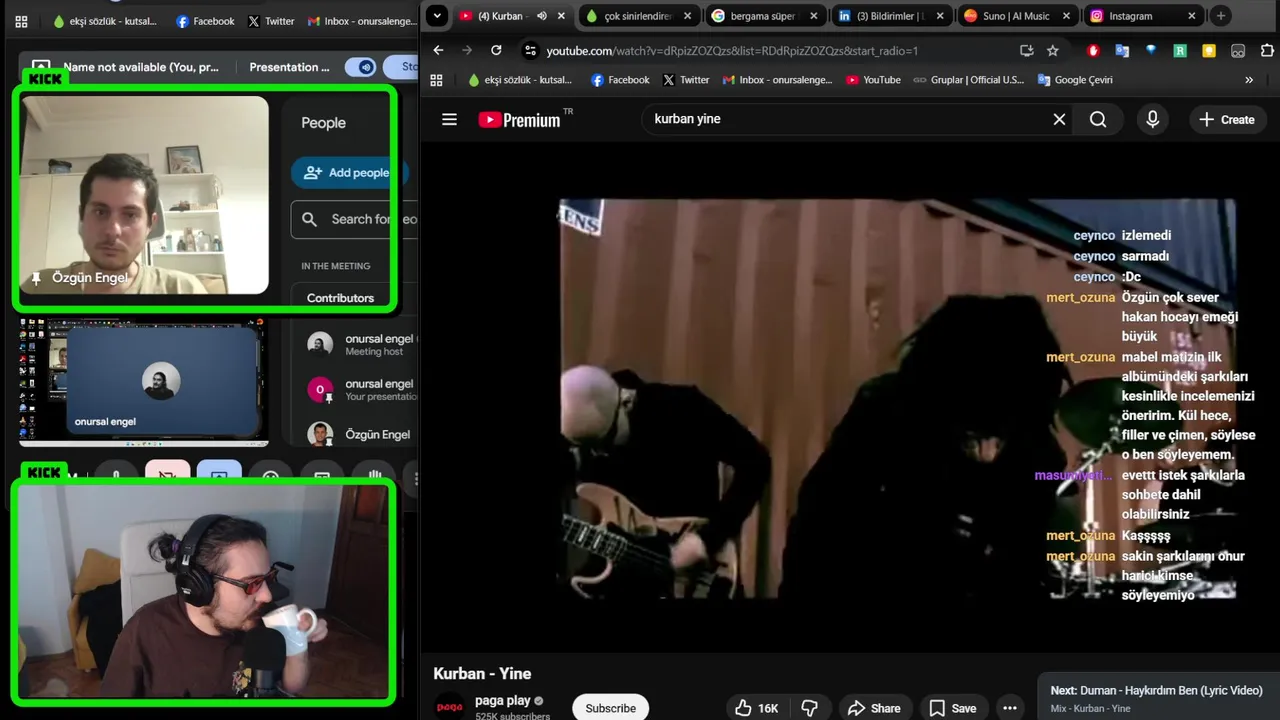Open the Google Çeviri bookmark

point(1075,80)
